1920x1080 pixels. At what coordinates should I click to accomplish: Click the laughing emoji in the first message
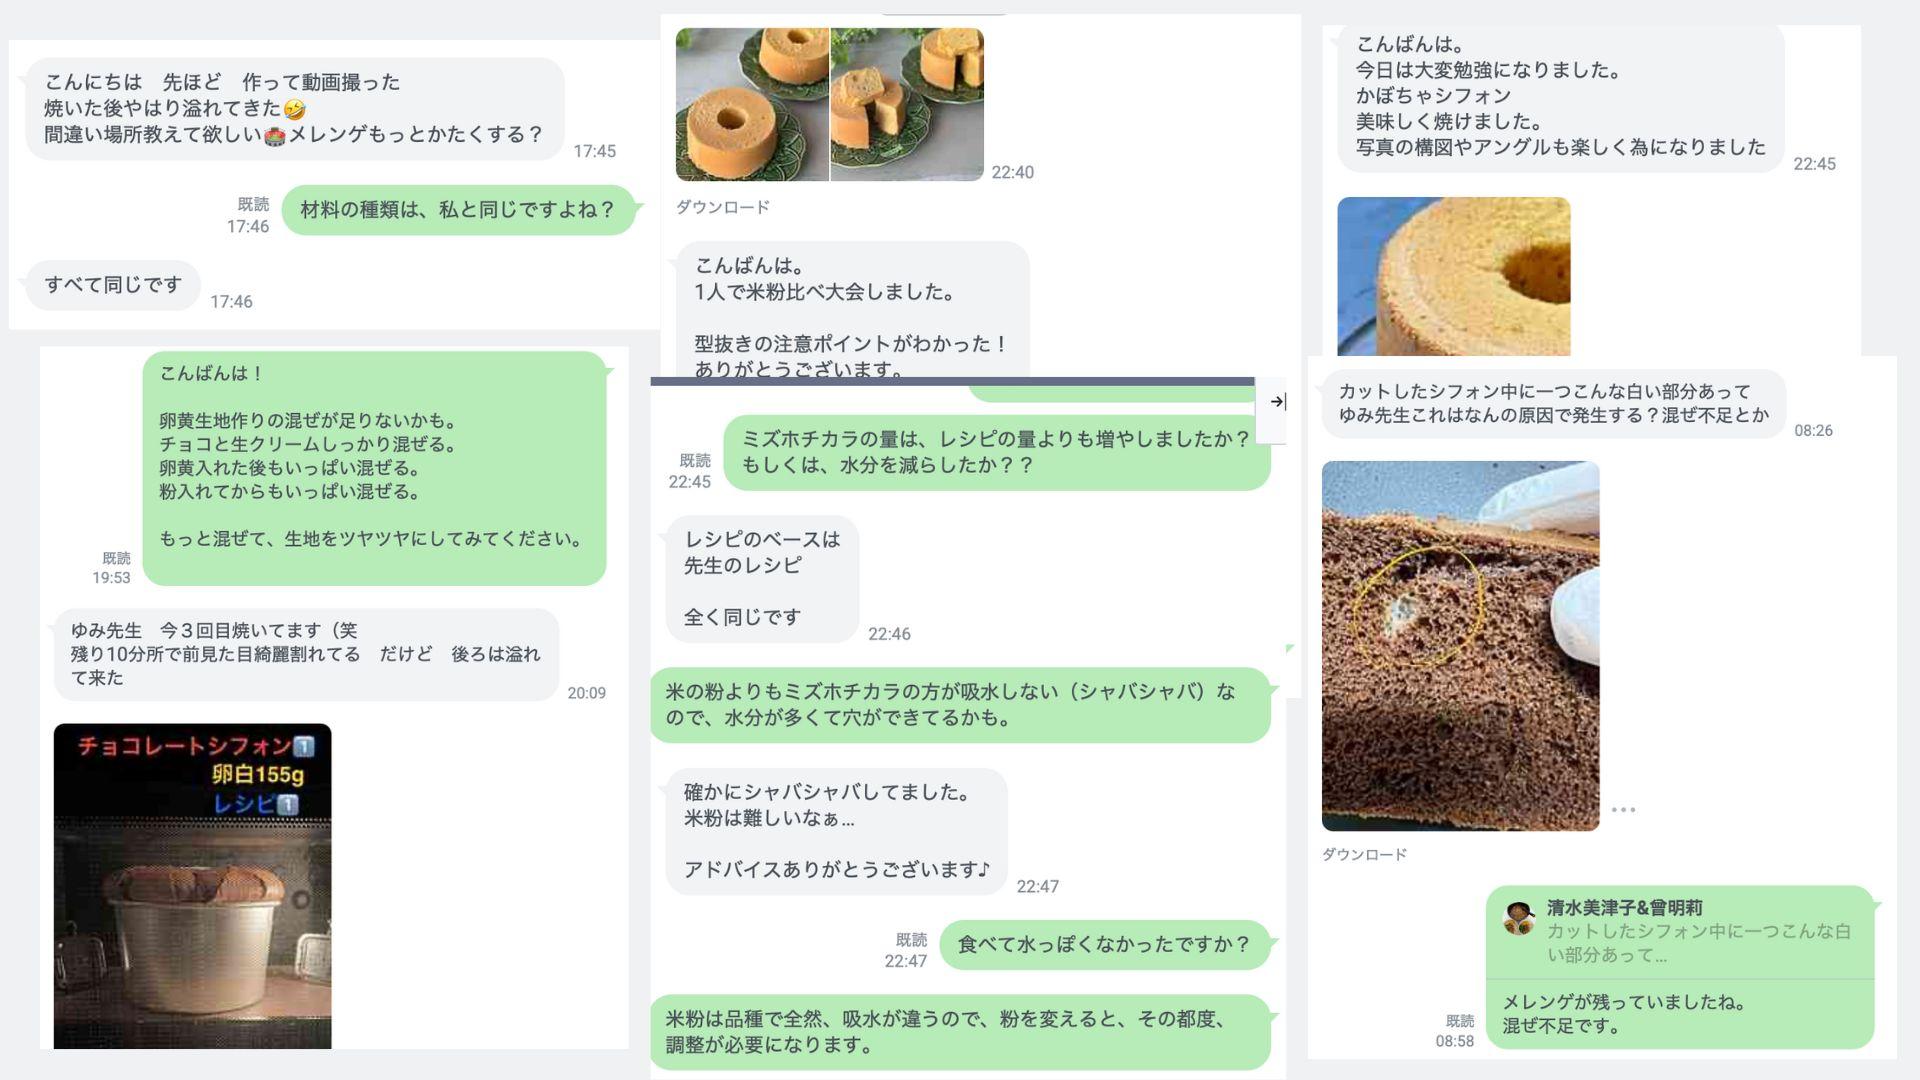pos(294,109)
